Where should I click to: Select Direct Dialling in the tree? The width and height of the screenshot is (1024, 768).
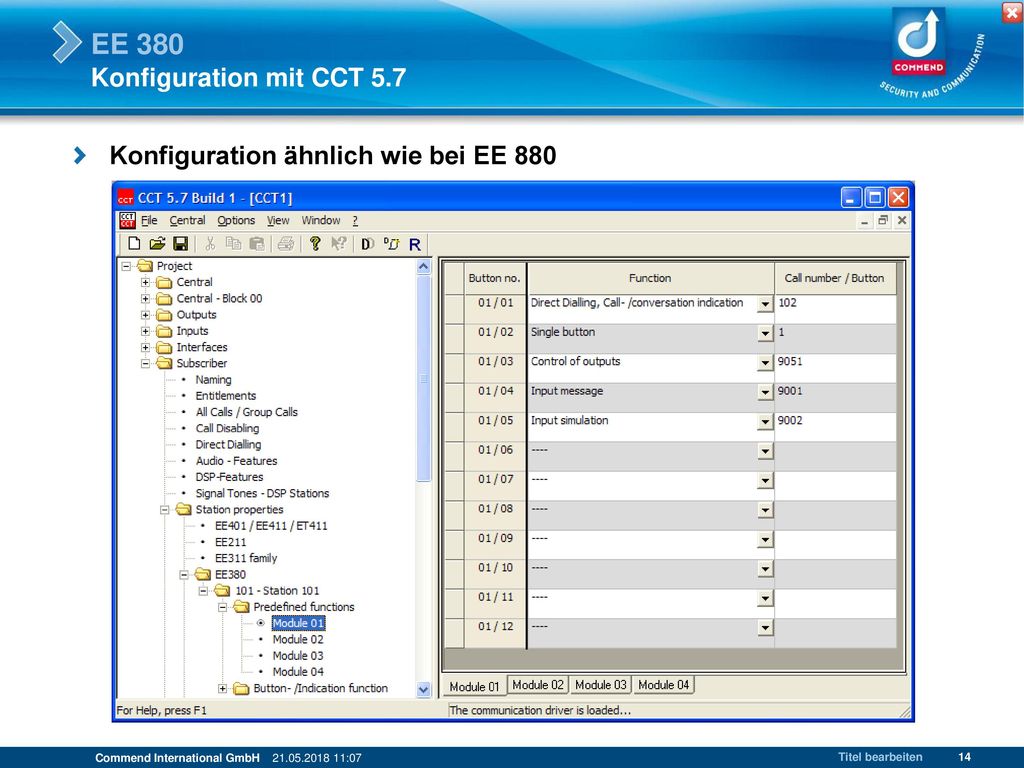point(228,445)
